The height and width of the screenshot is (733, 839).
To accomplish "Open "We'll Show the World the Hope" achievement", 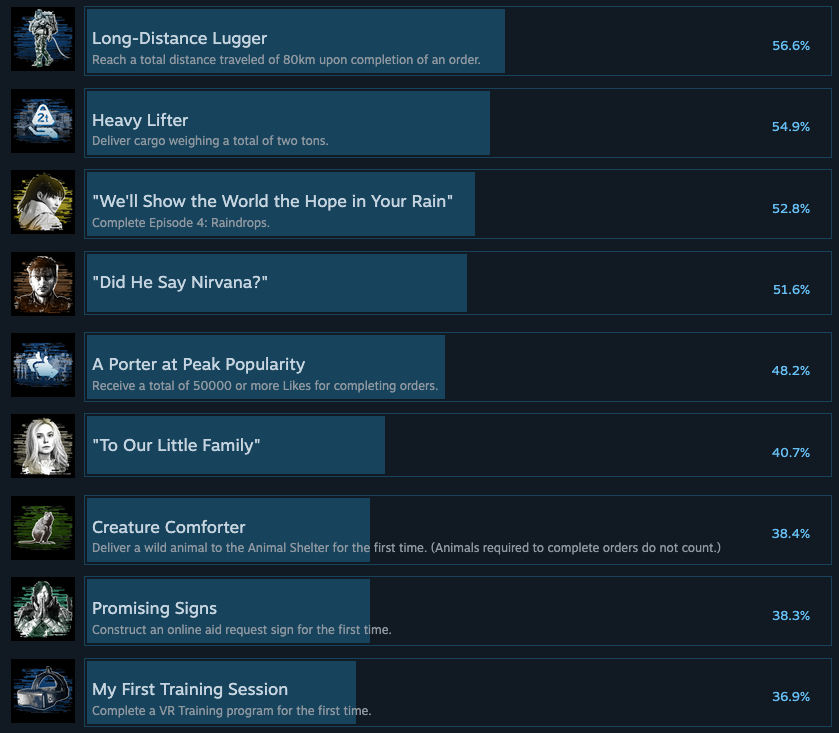I will click(x=272, y=201).
